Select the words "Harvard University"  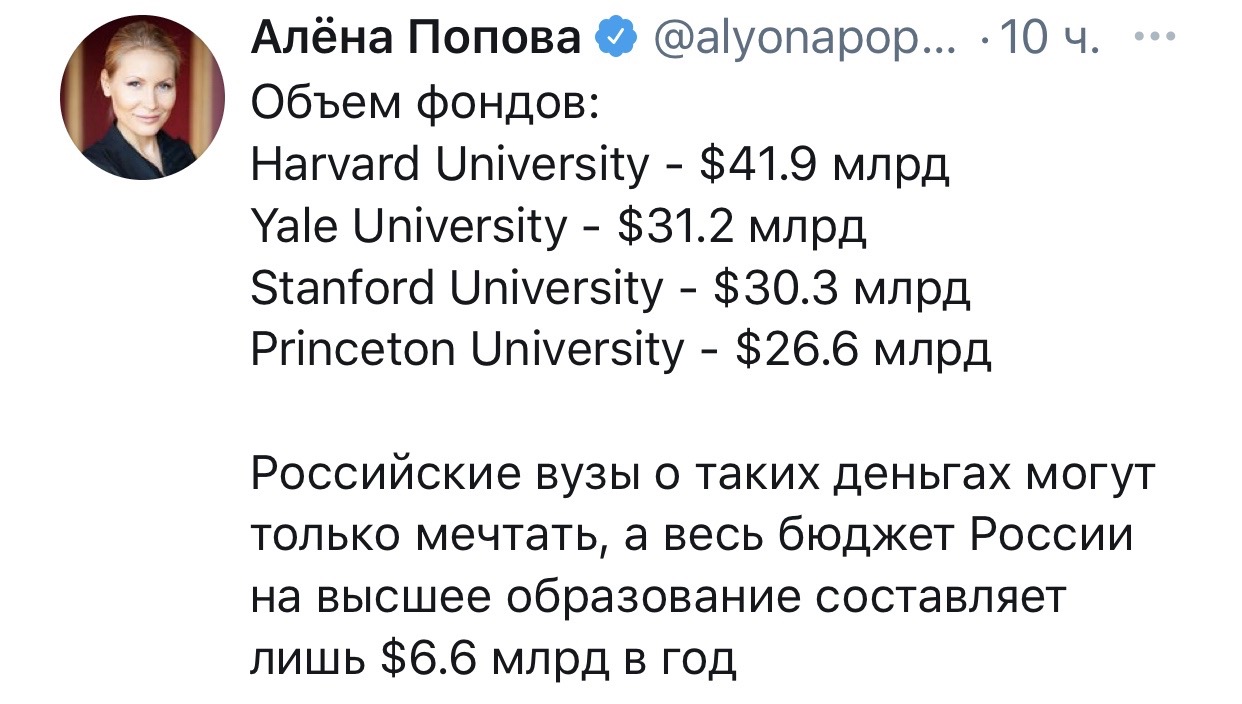449,166
